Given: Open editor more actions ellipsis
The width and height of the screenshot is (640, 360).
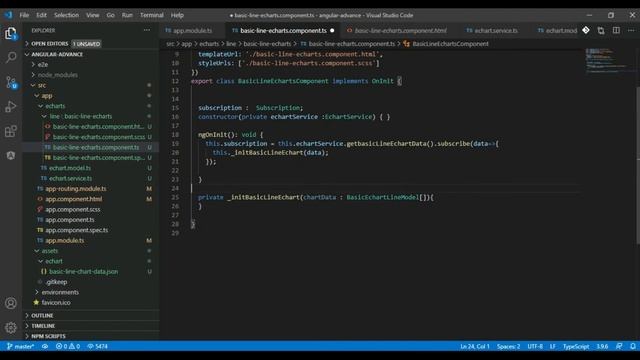Looking at the screenshot, I should tap(631, 30).
